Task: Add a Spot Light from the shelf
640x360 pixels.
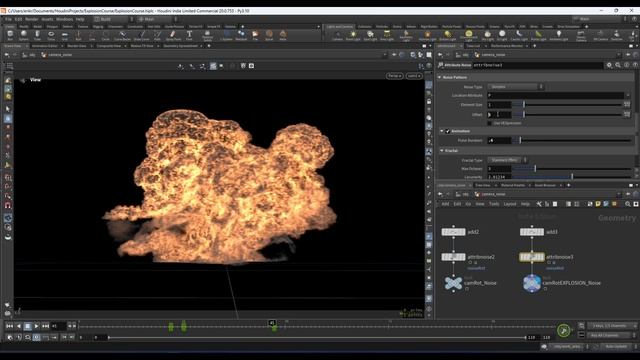Action: 370,36
